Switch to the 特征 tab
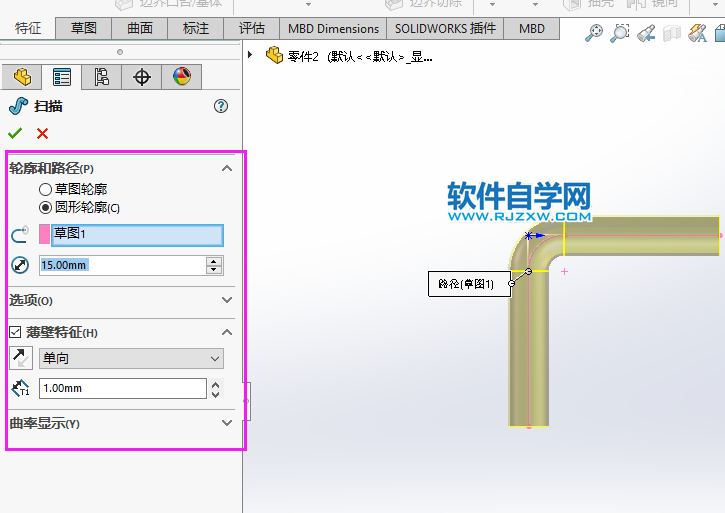The image size is (725, 513). pyautogui.click(x=28, y=28)
